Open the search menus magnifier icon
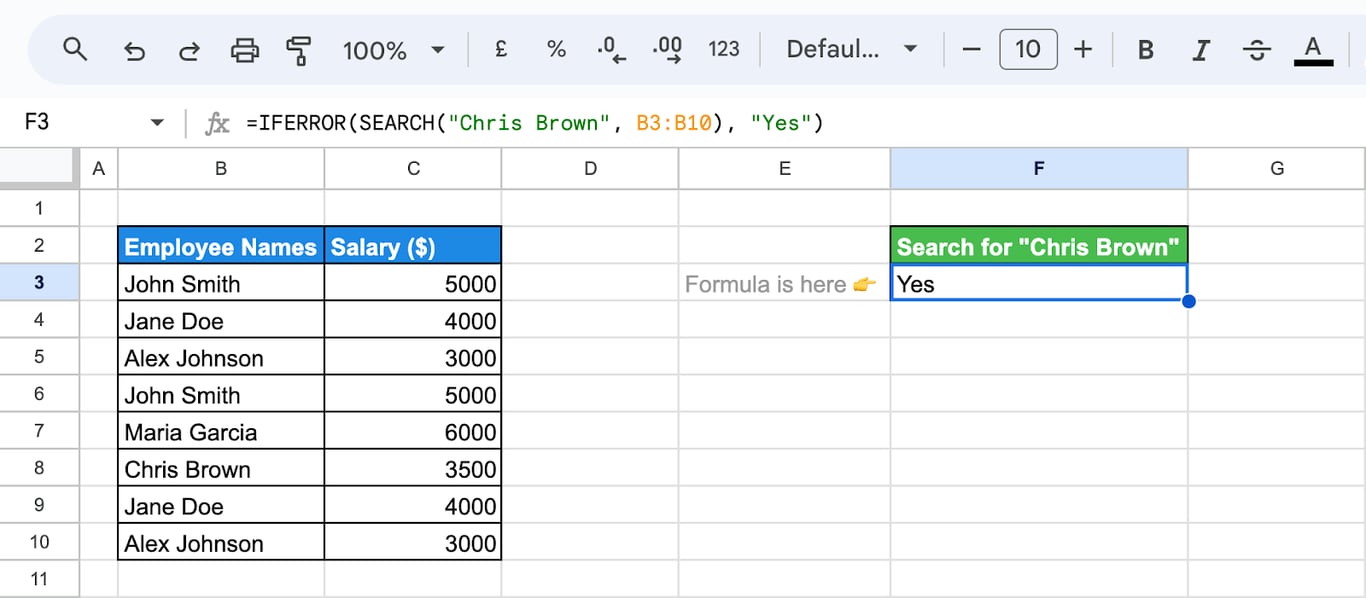 pyautogui.click(x=75, y=49)
